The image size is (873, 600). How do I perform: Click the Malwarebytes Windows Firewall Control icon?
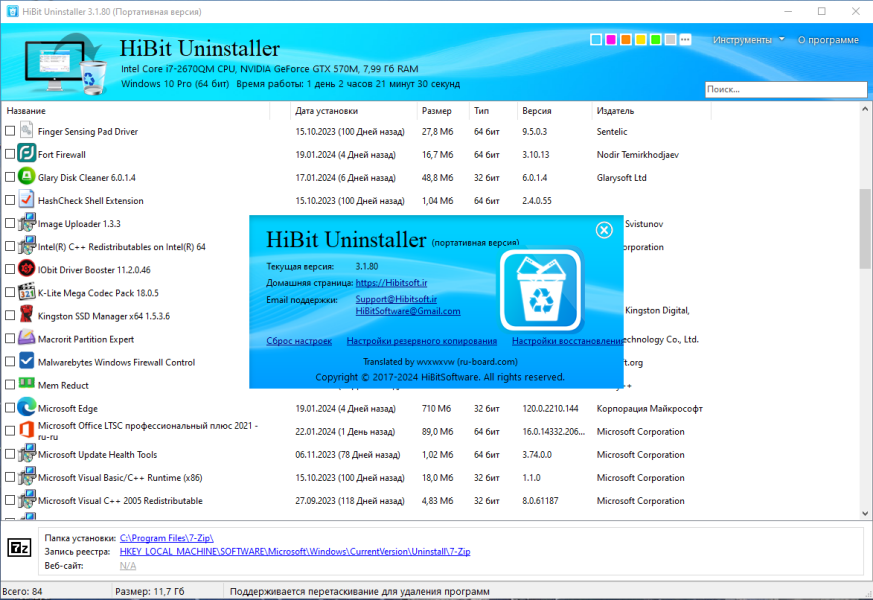(26, 361)
